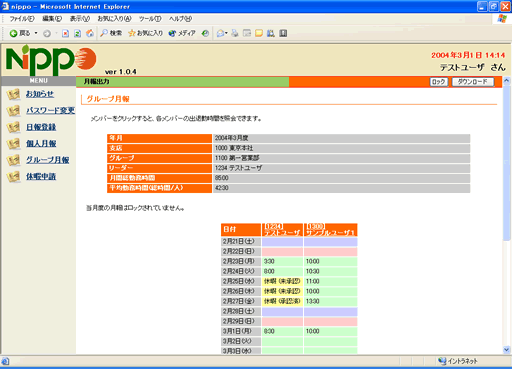
Task: Click the IE Back button
Action: pos(20,33)
